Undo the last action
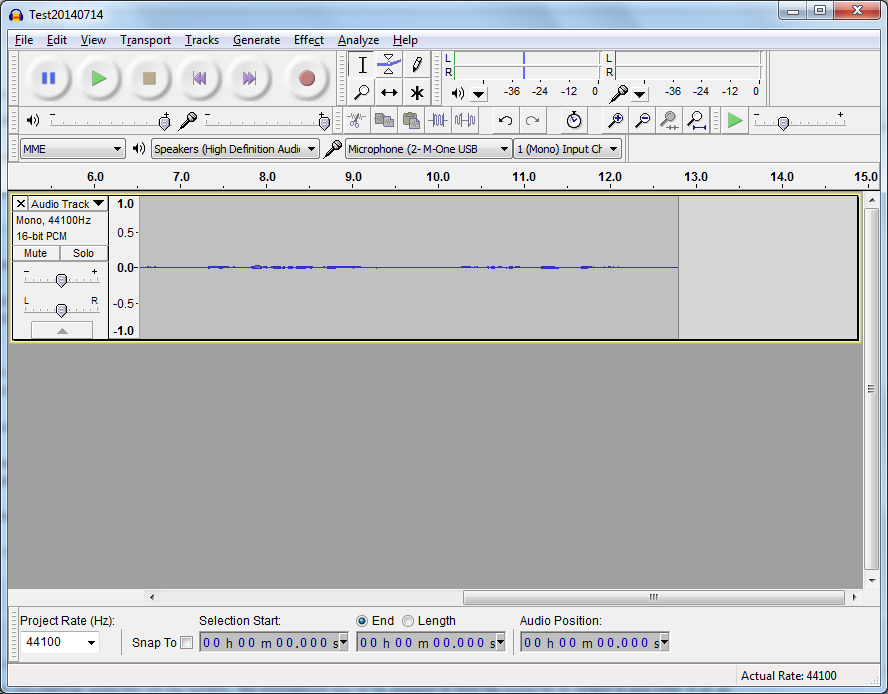Image resolution: width=888 pixels, height=694 pixels. point(505,120)
